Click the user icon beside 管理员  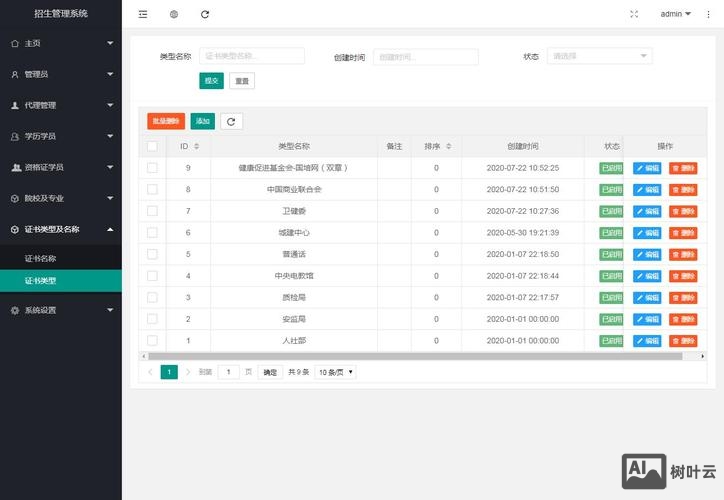(x=15, y=74)
